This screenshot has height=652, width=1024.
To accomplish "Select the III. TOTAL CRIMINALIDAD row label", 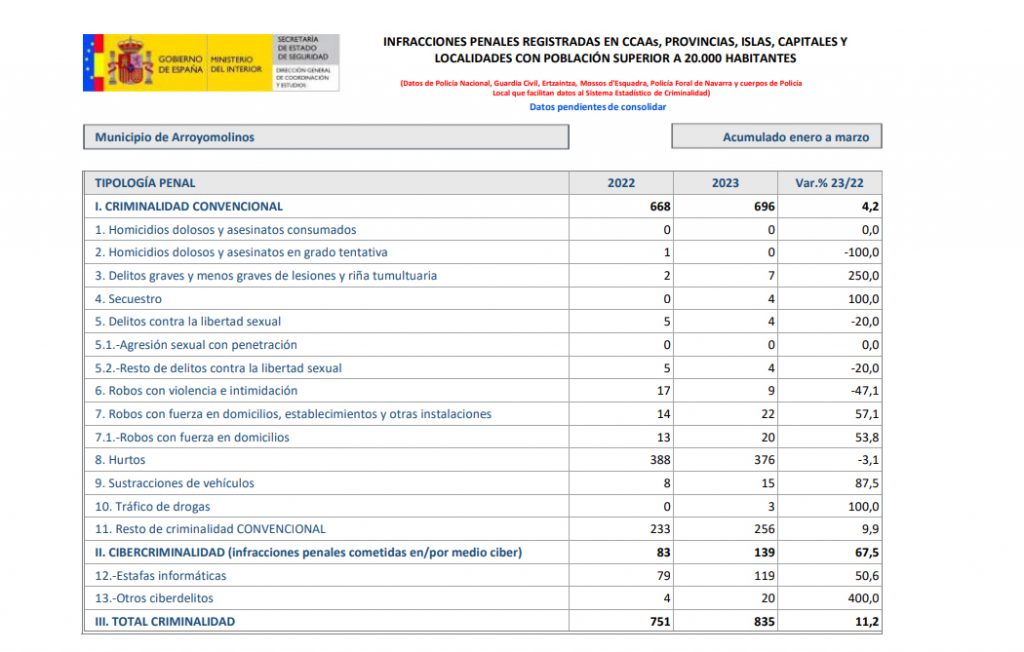I will pyautogui.click(x=165, y=621).
